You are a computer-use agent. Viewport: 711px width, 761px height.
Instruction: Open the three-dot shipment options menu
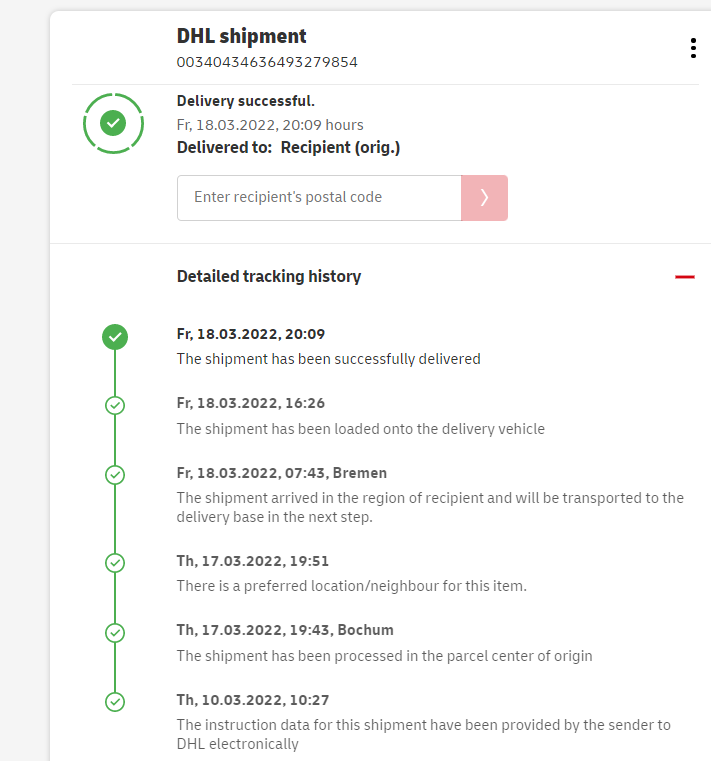pos(693,48)
